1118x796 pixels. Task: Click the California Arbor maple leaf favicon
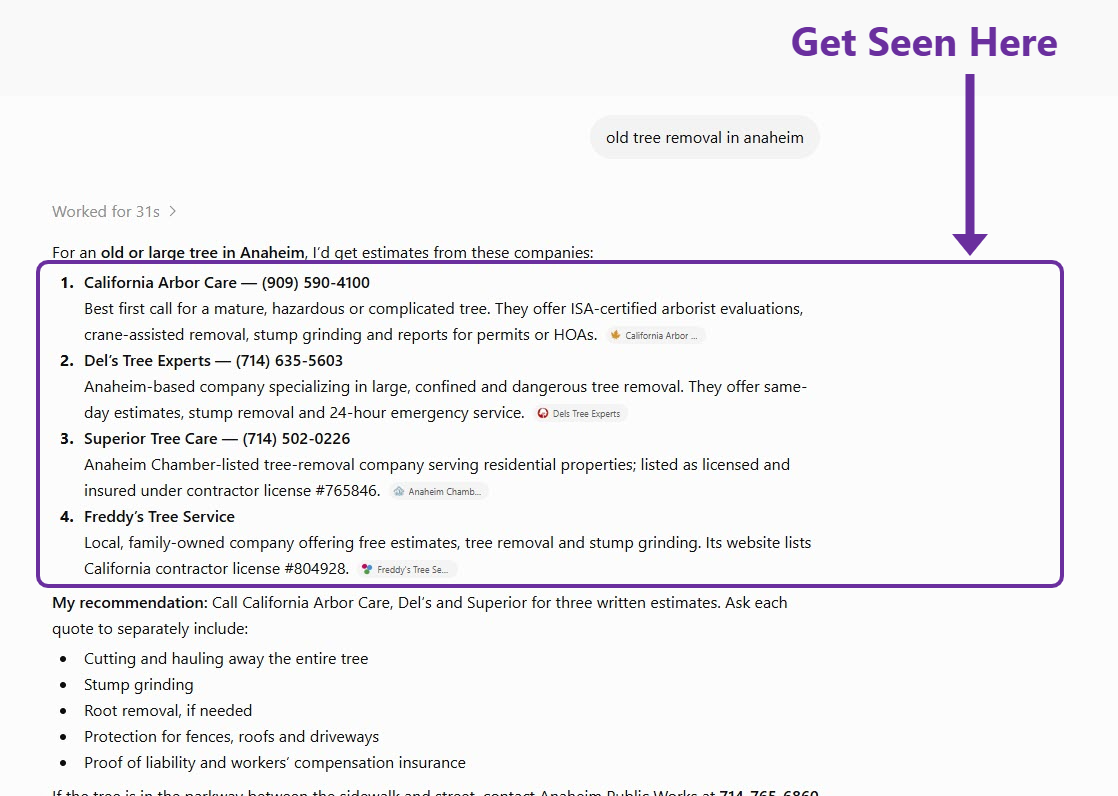coord(615,335)
